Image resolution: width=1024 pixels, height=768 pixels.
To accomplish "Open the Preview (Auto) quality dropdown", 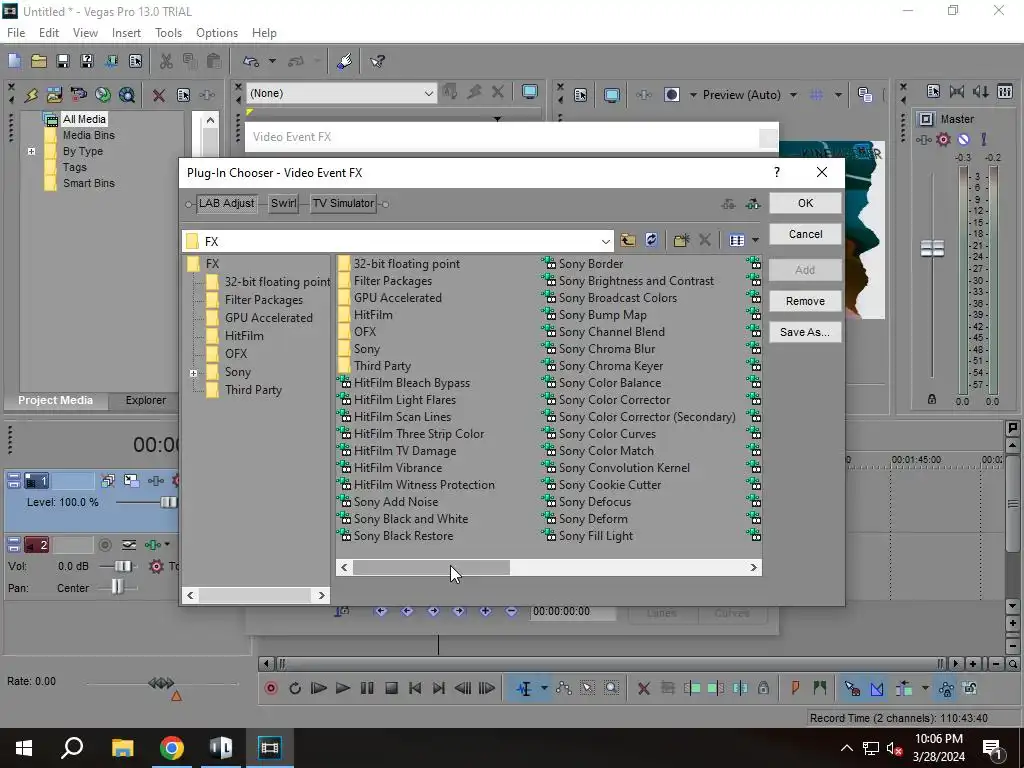I will coord(793,95).
